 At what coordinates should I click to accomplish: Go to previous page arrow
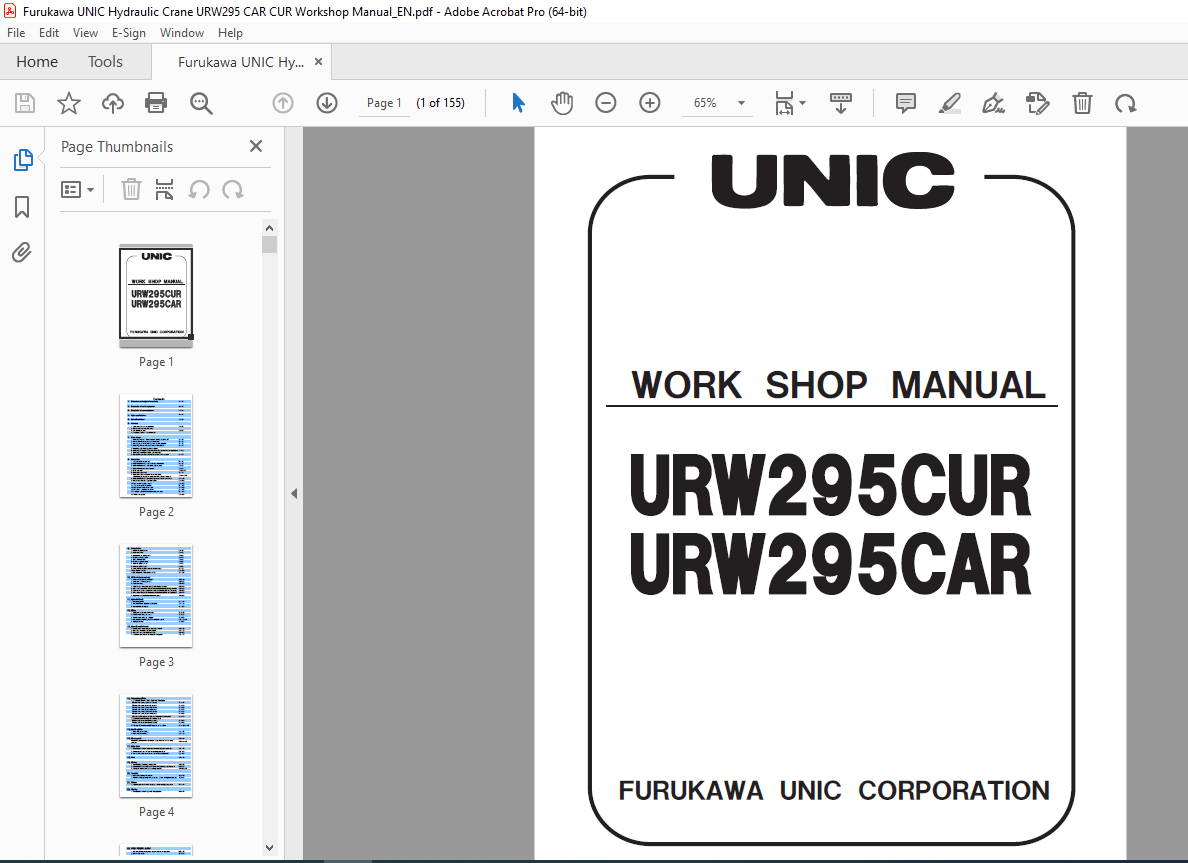click(x=283, y=103)
